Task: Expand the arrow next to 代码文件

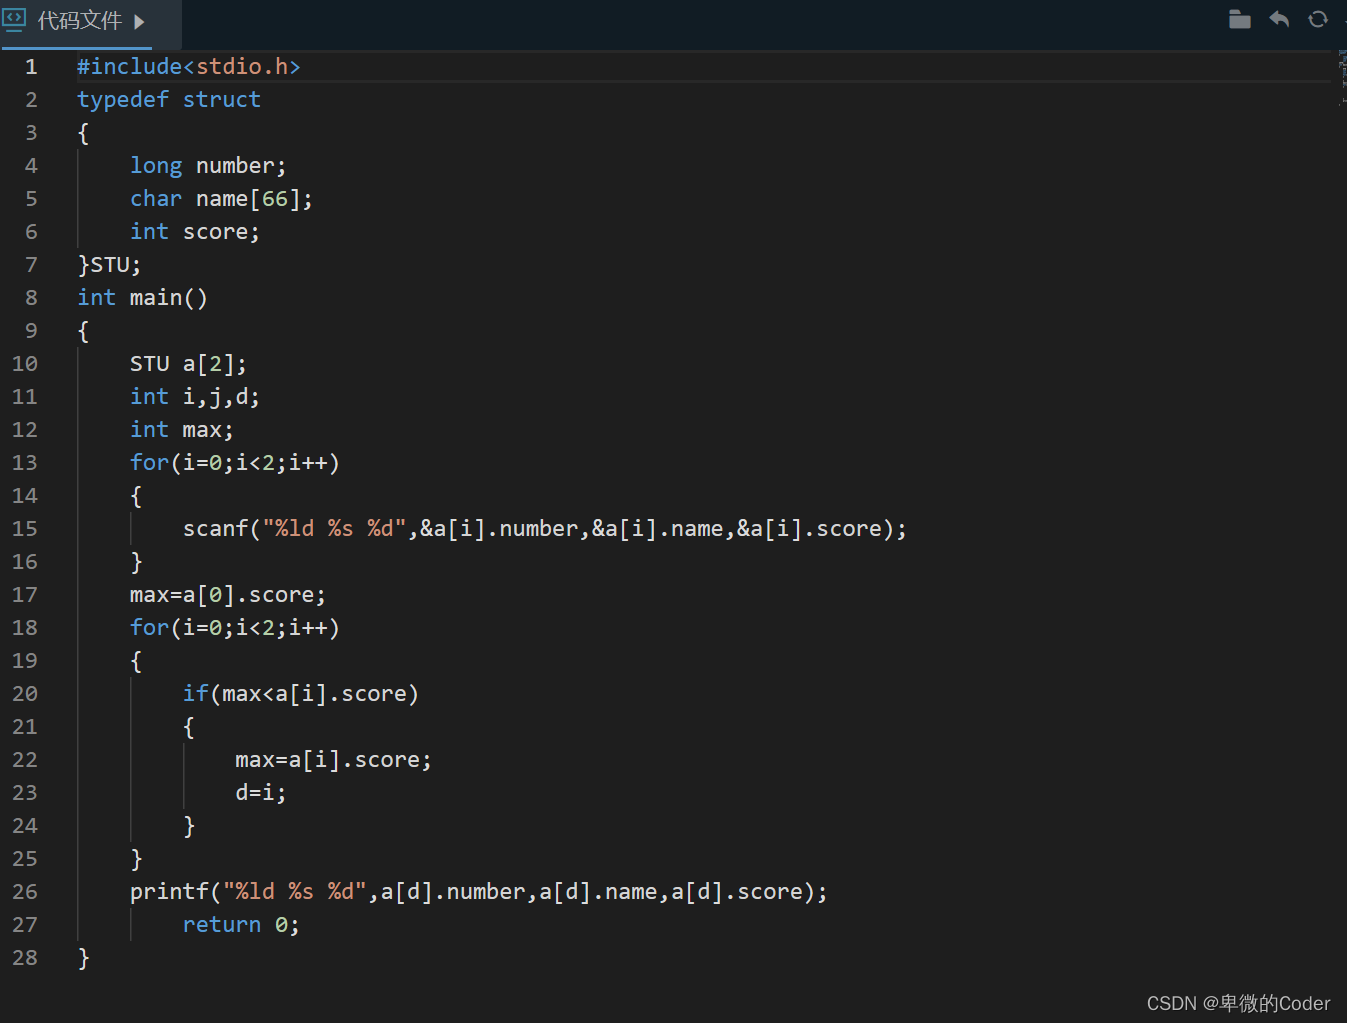Action: (x=139, y=21)
